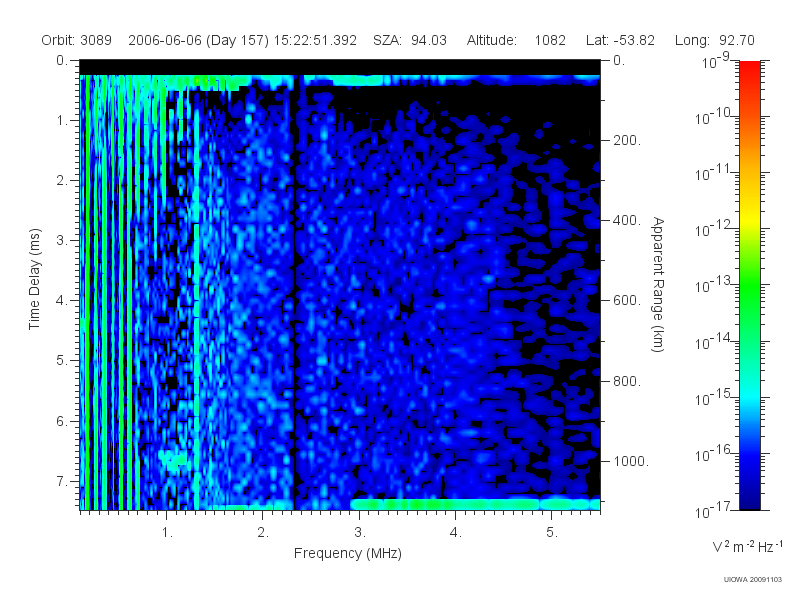Click the '600.' apparent range tick label
The width and height of the screenshot is (800, 600).
[627, 301]
